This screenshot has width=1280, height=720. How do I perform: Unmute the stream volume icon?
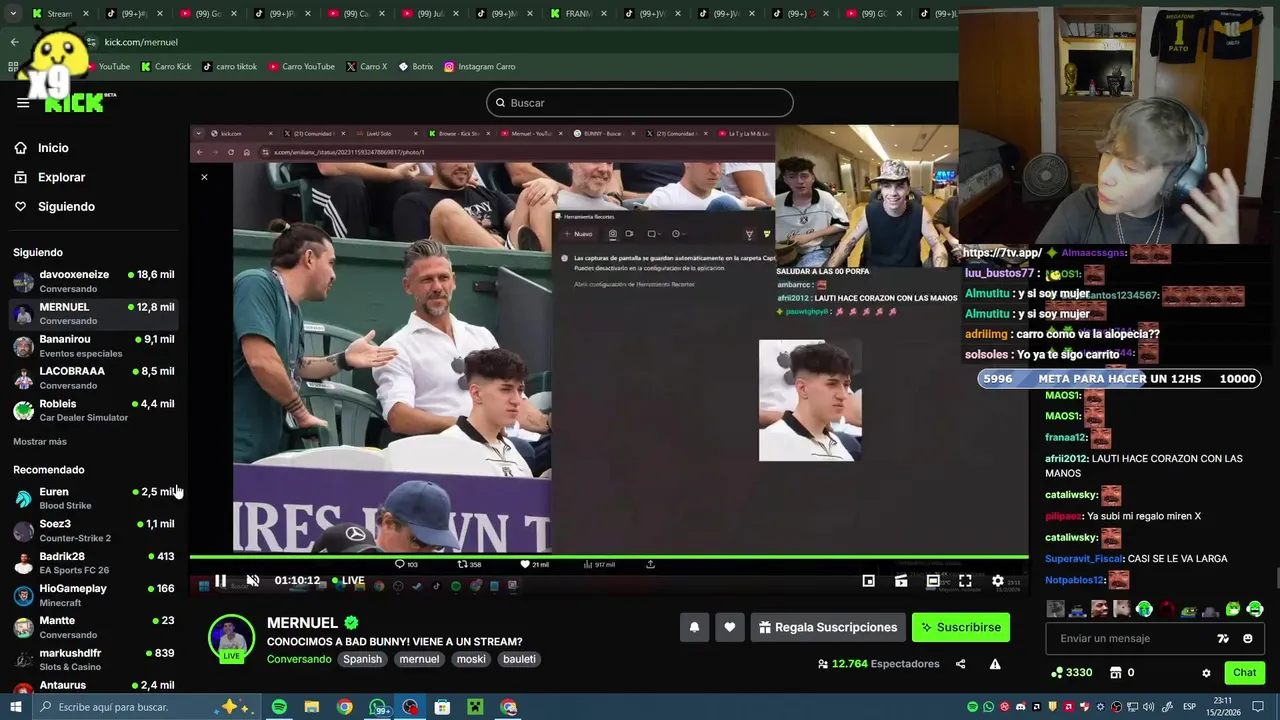[x=253, y=580]
